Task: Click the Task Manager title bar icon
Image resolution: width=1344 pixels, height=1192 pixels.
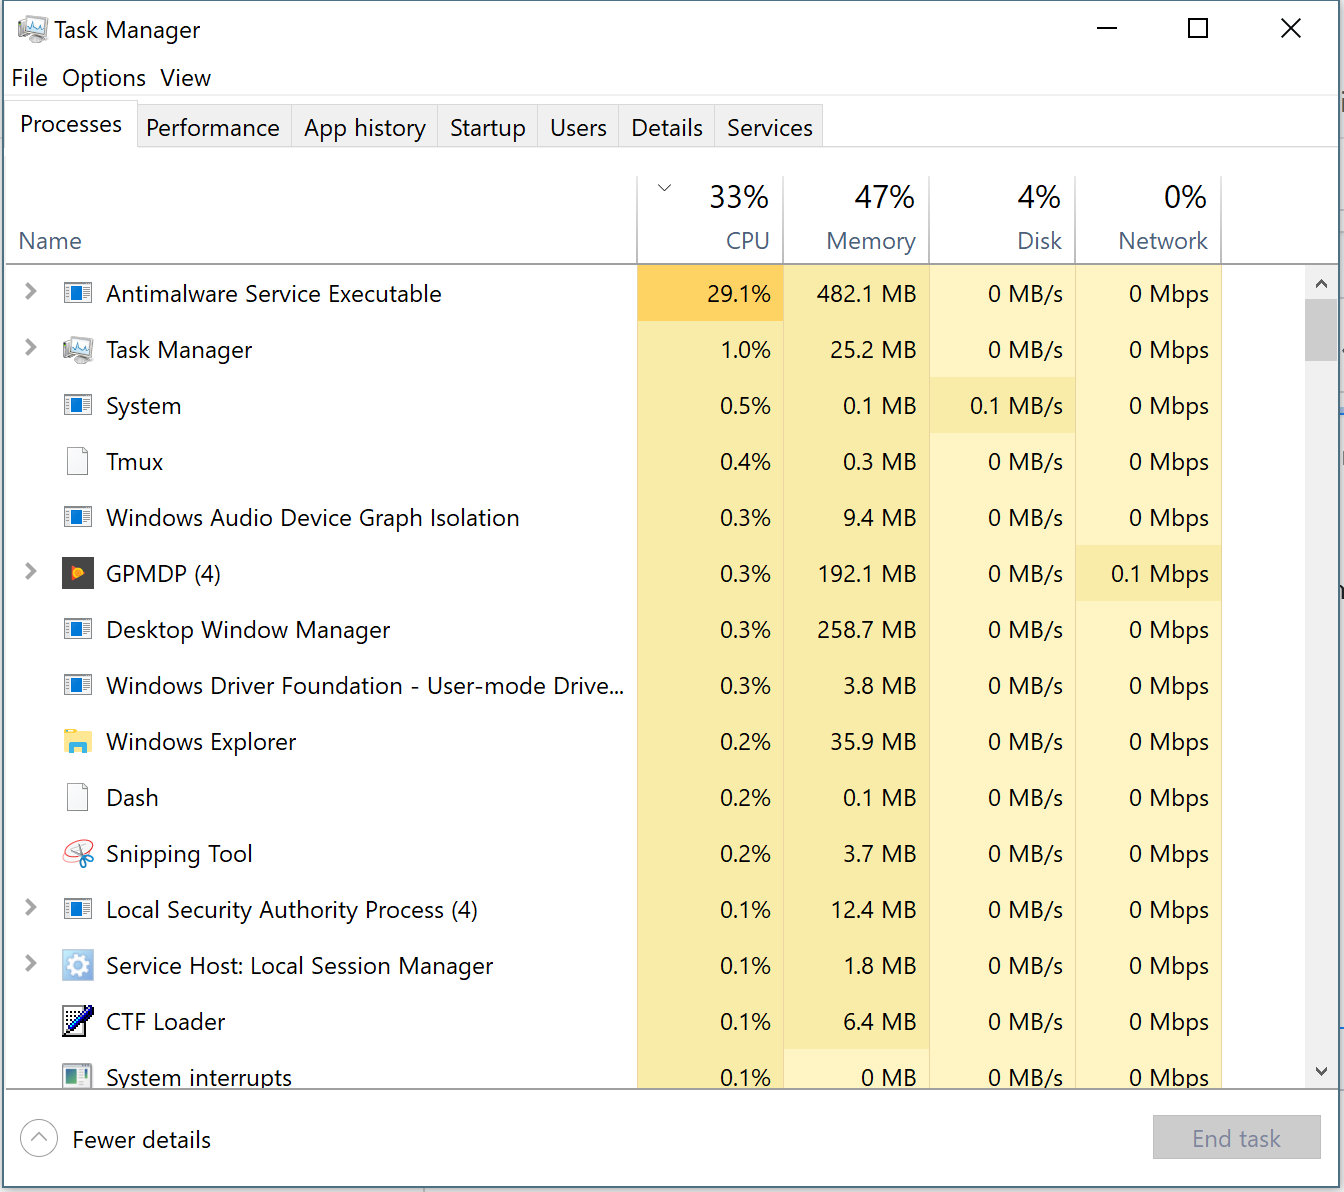Action: click(x=33, y=29)
